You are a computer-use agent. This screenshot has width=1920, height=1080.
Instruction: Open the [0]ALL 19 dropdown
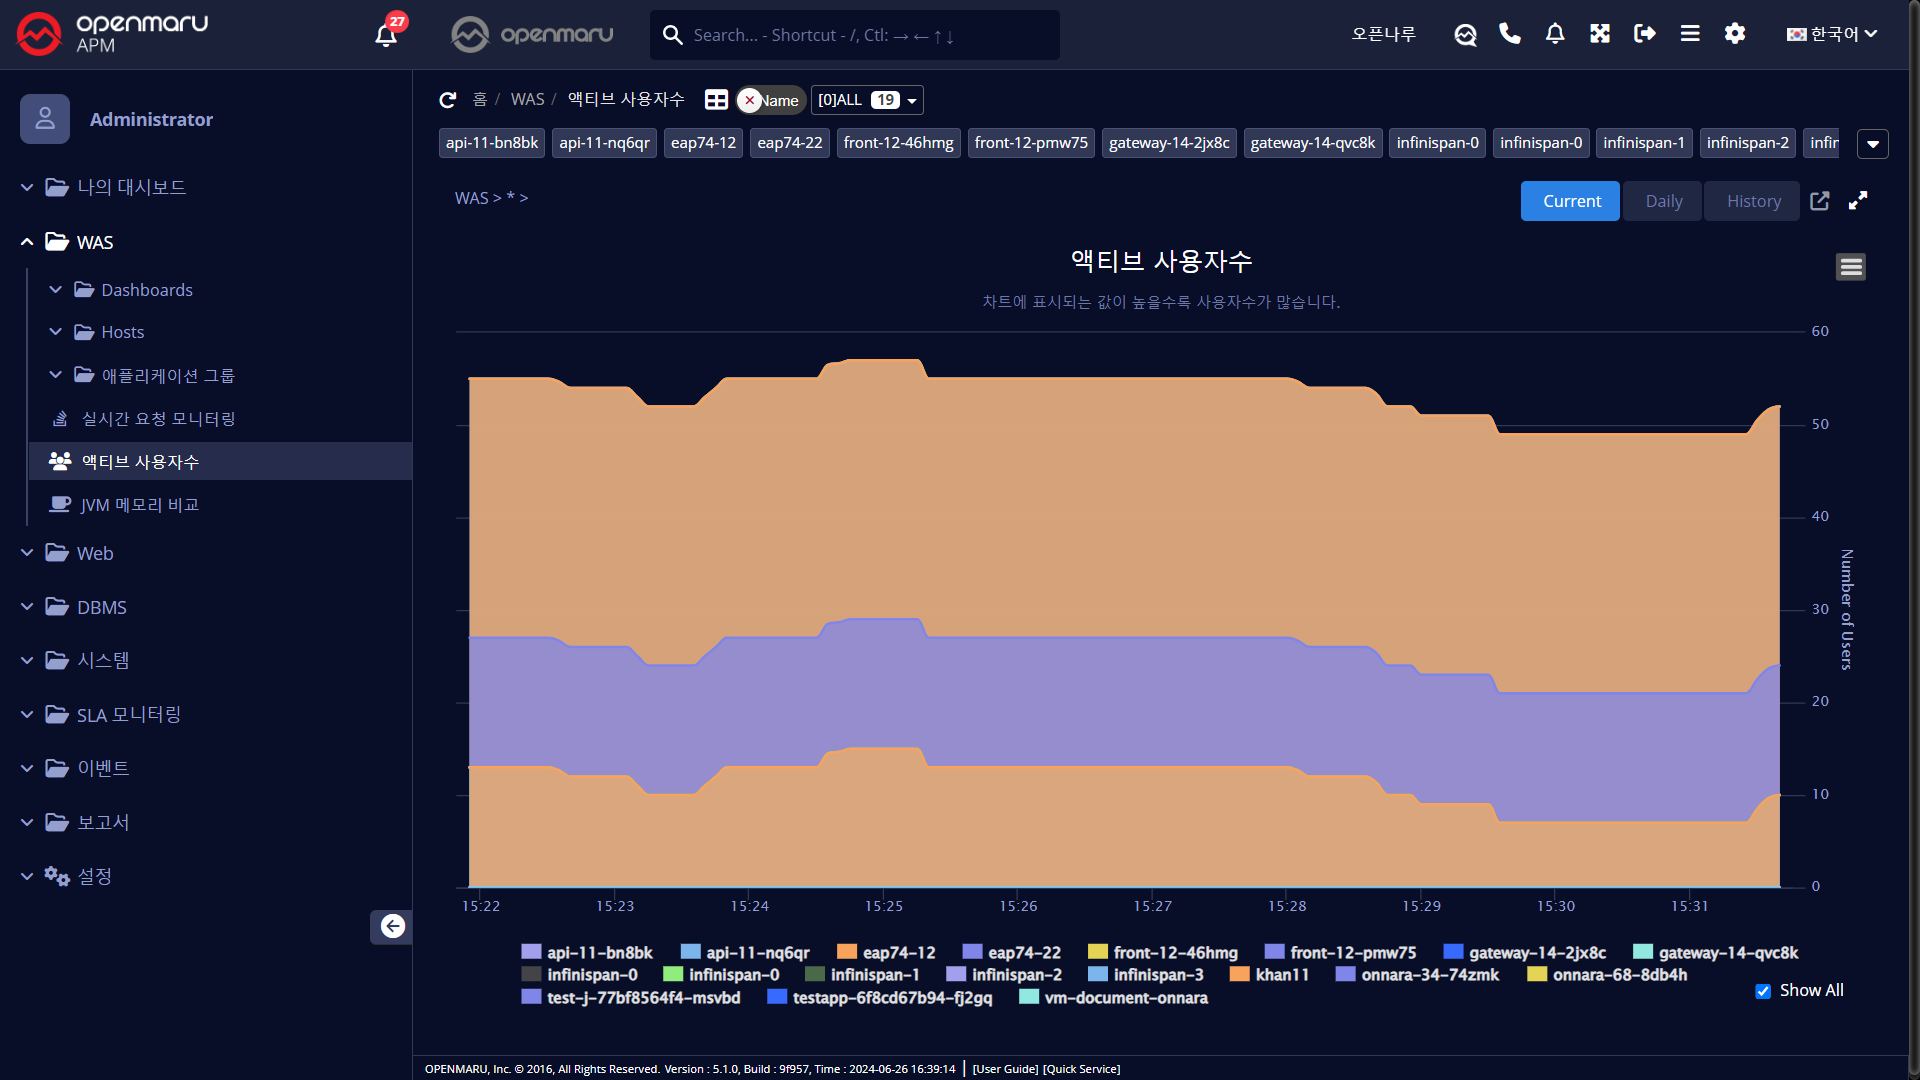click(866, 100)
